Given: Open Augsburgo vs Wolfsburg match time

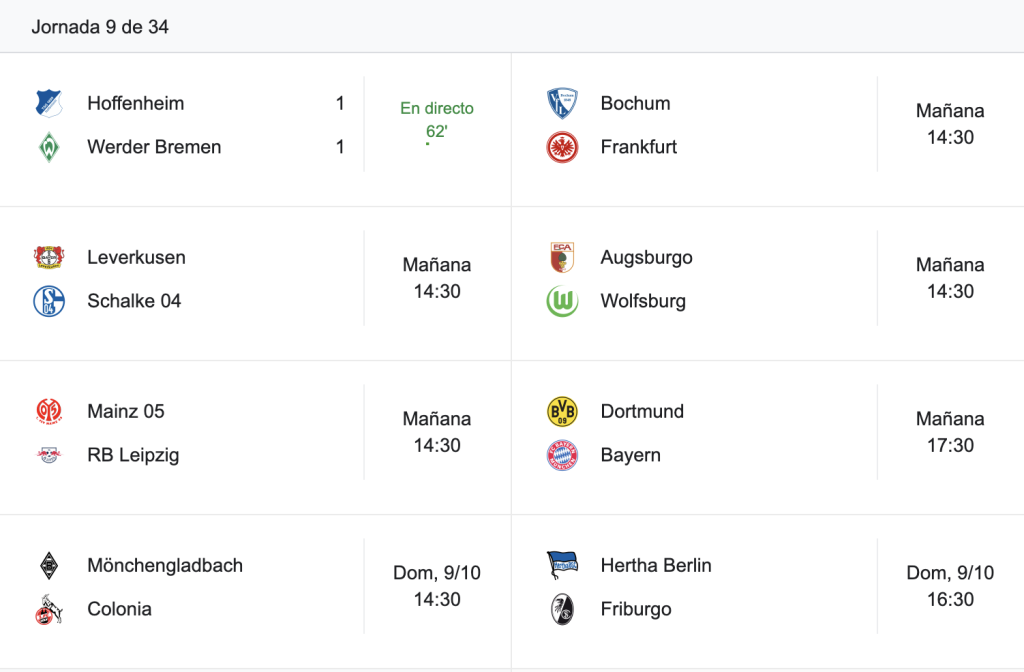Looking at the screenshot, I should click(x=950, y=278).
